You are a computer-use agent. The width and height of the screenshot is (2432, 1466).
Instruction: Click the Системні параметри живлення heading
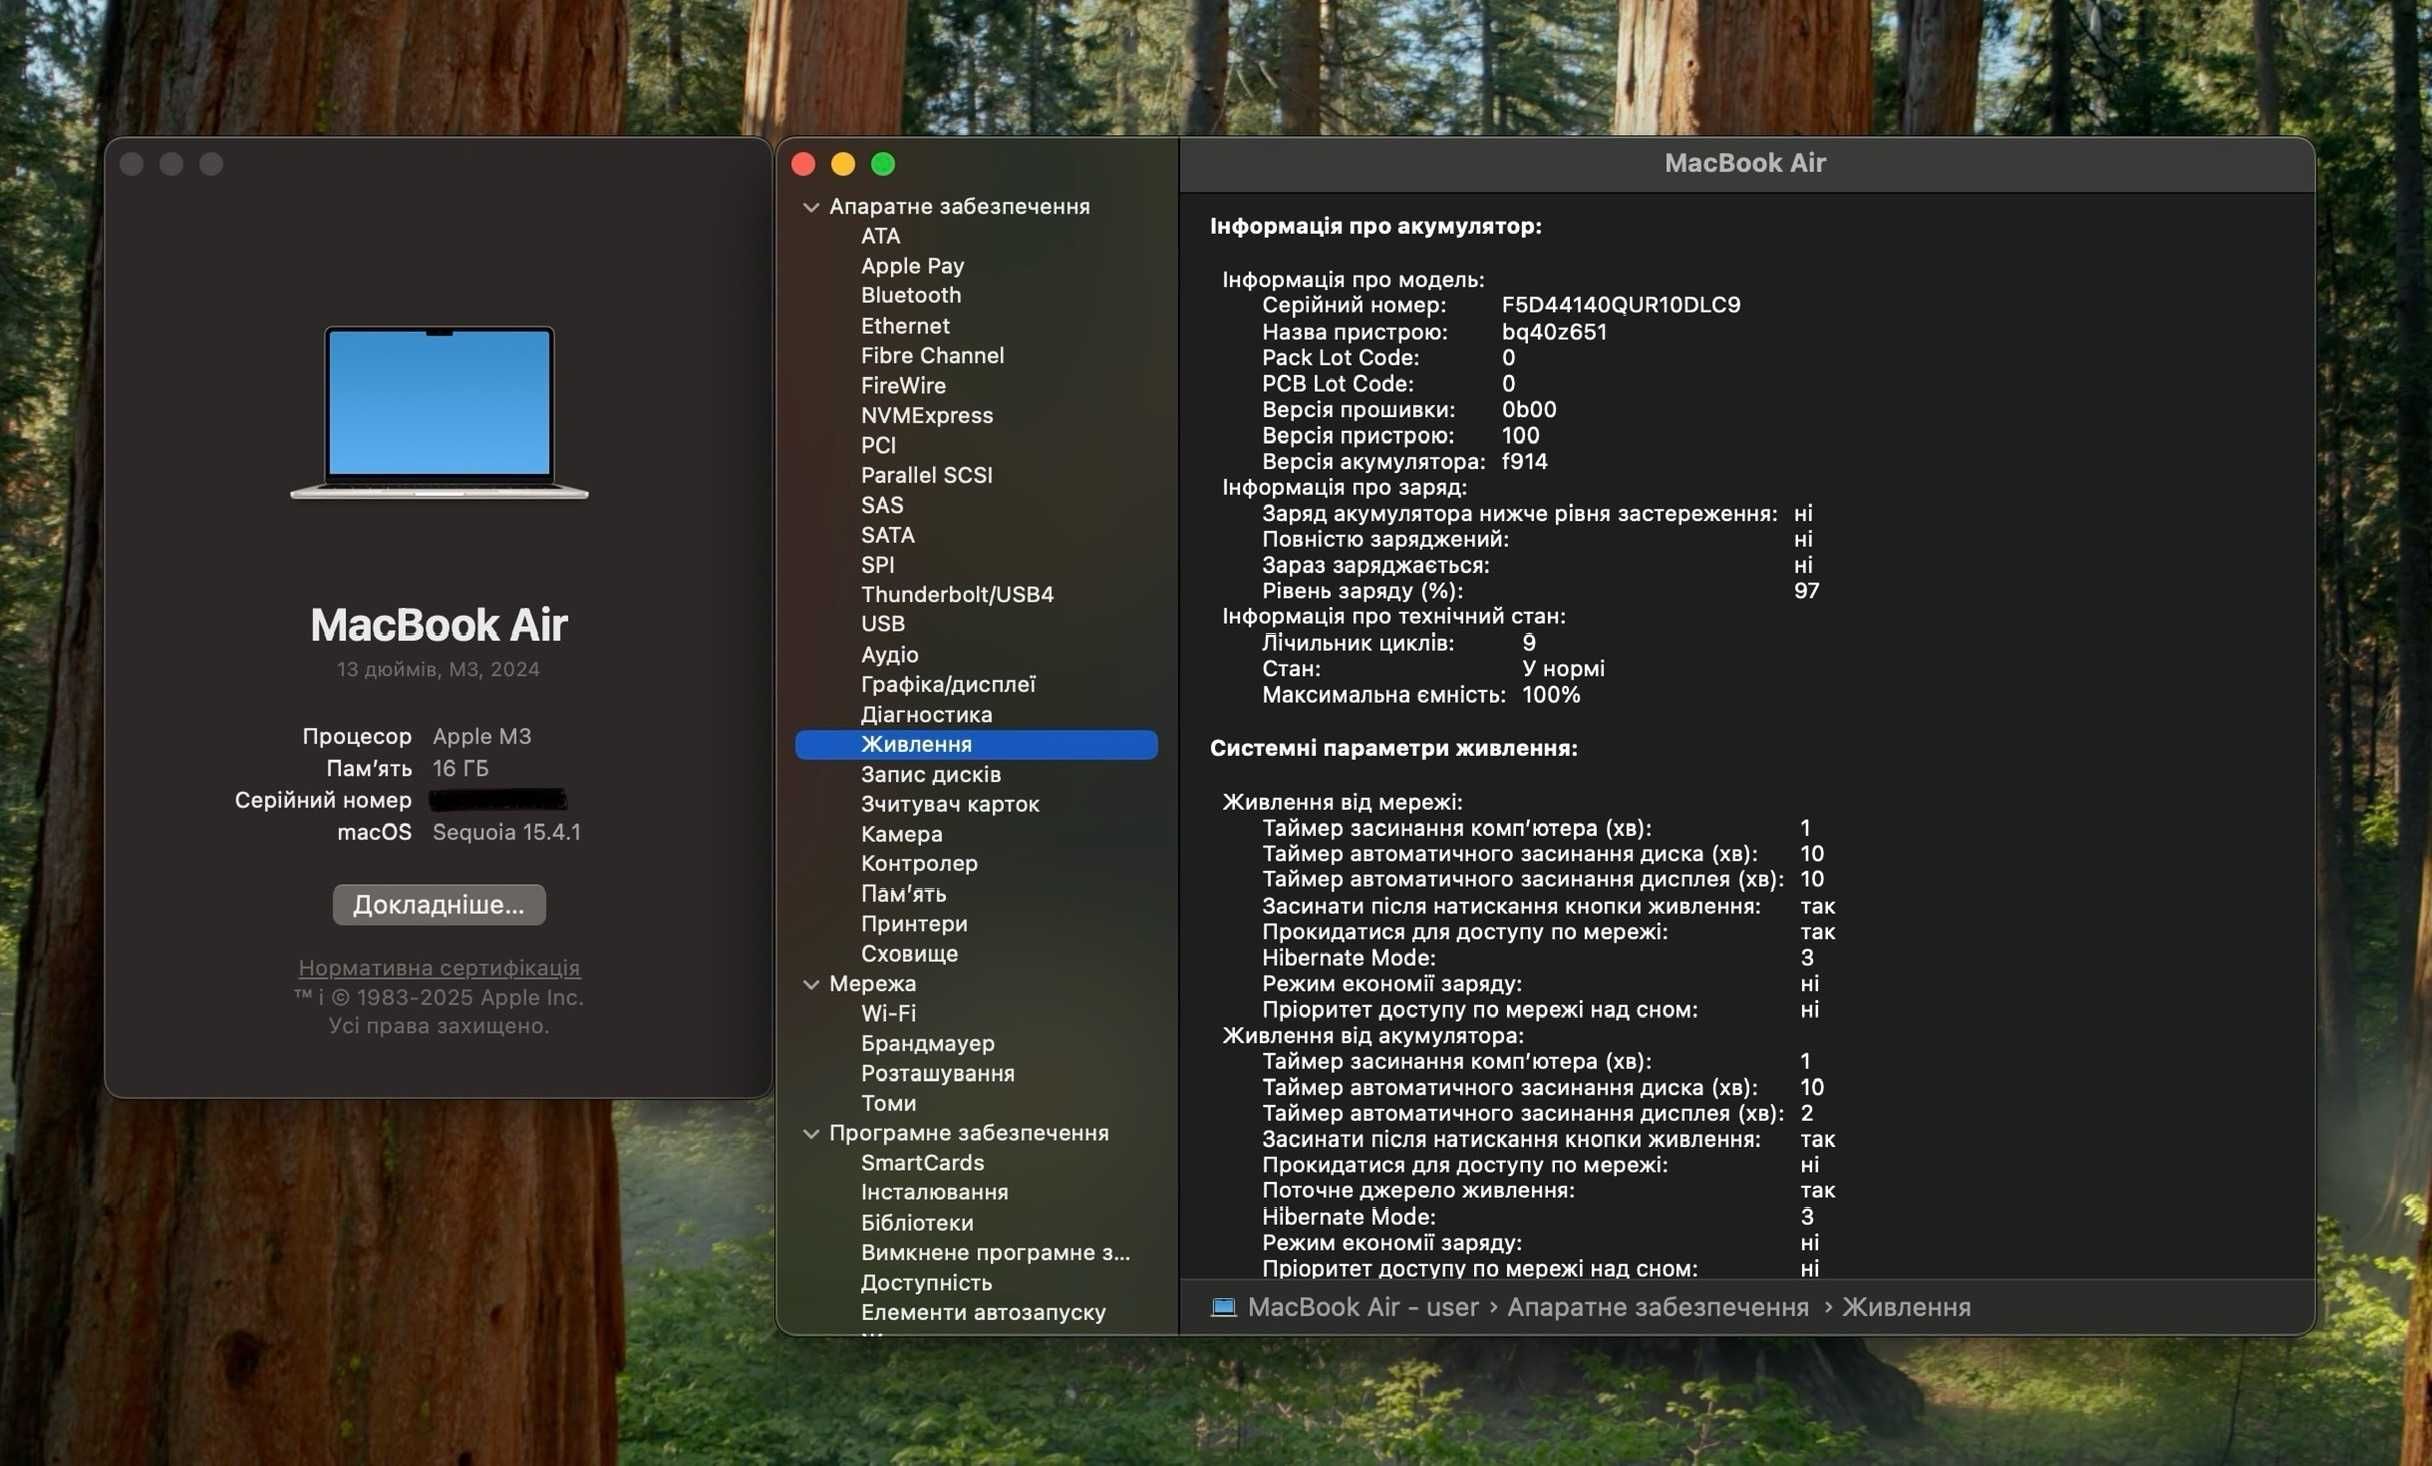1393,748
